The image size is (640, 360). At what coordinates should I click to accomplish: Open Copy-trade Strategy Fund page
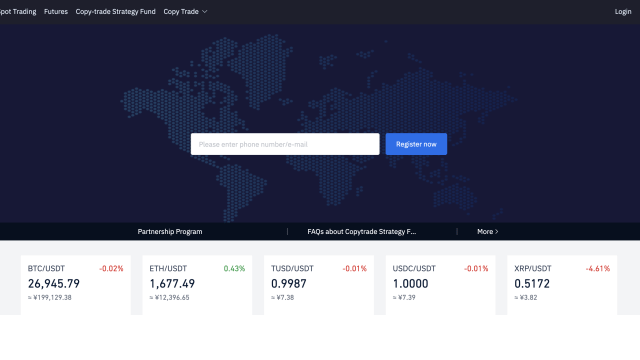[116, 11]
